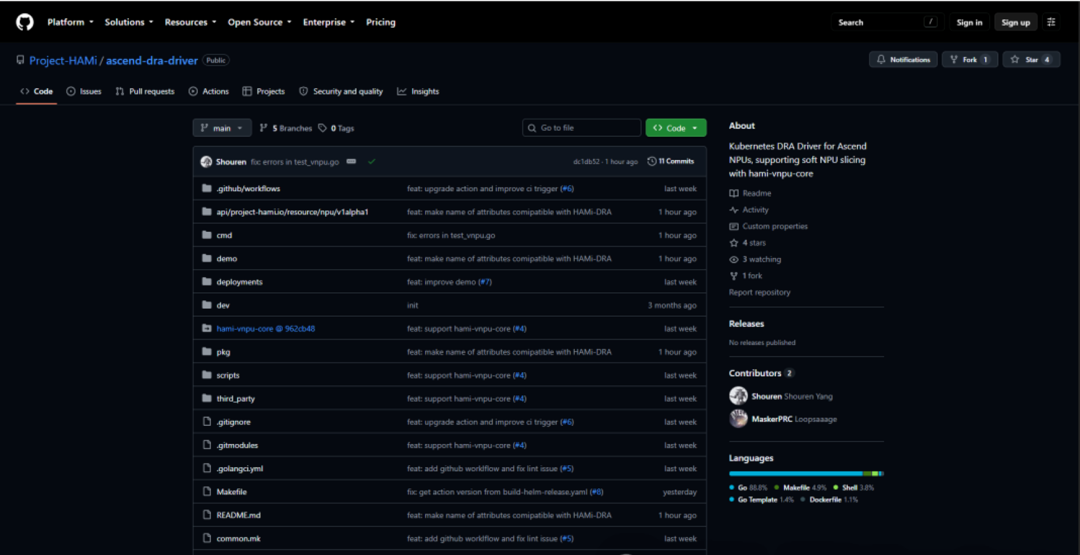View the 4 stars link
This screenshot has width=1080, height=555.
click(747, 243)
